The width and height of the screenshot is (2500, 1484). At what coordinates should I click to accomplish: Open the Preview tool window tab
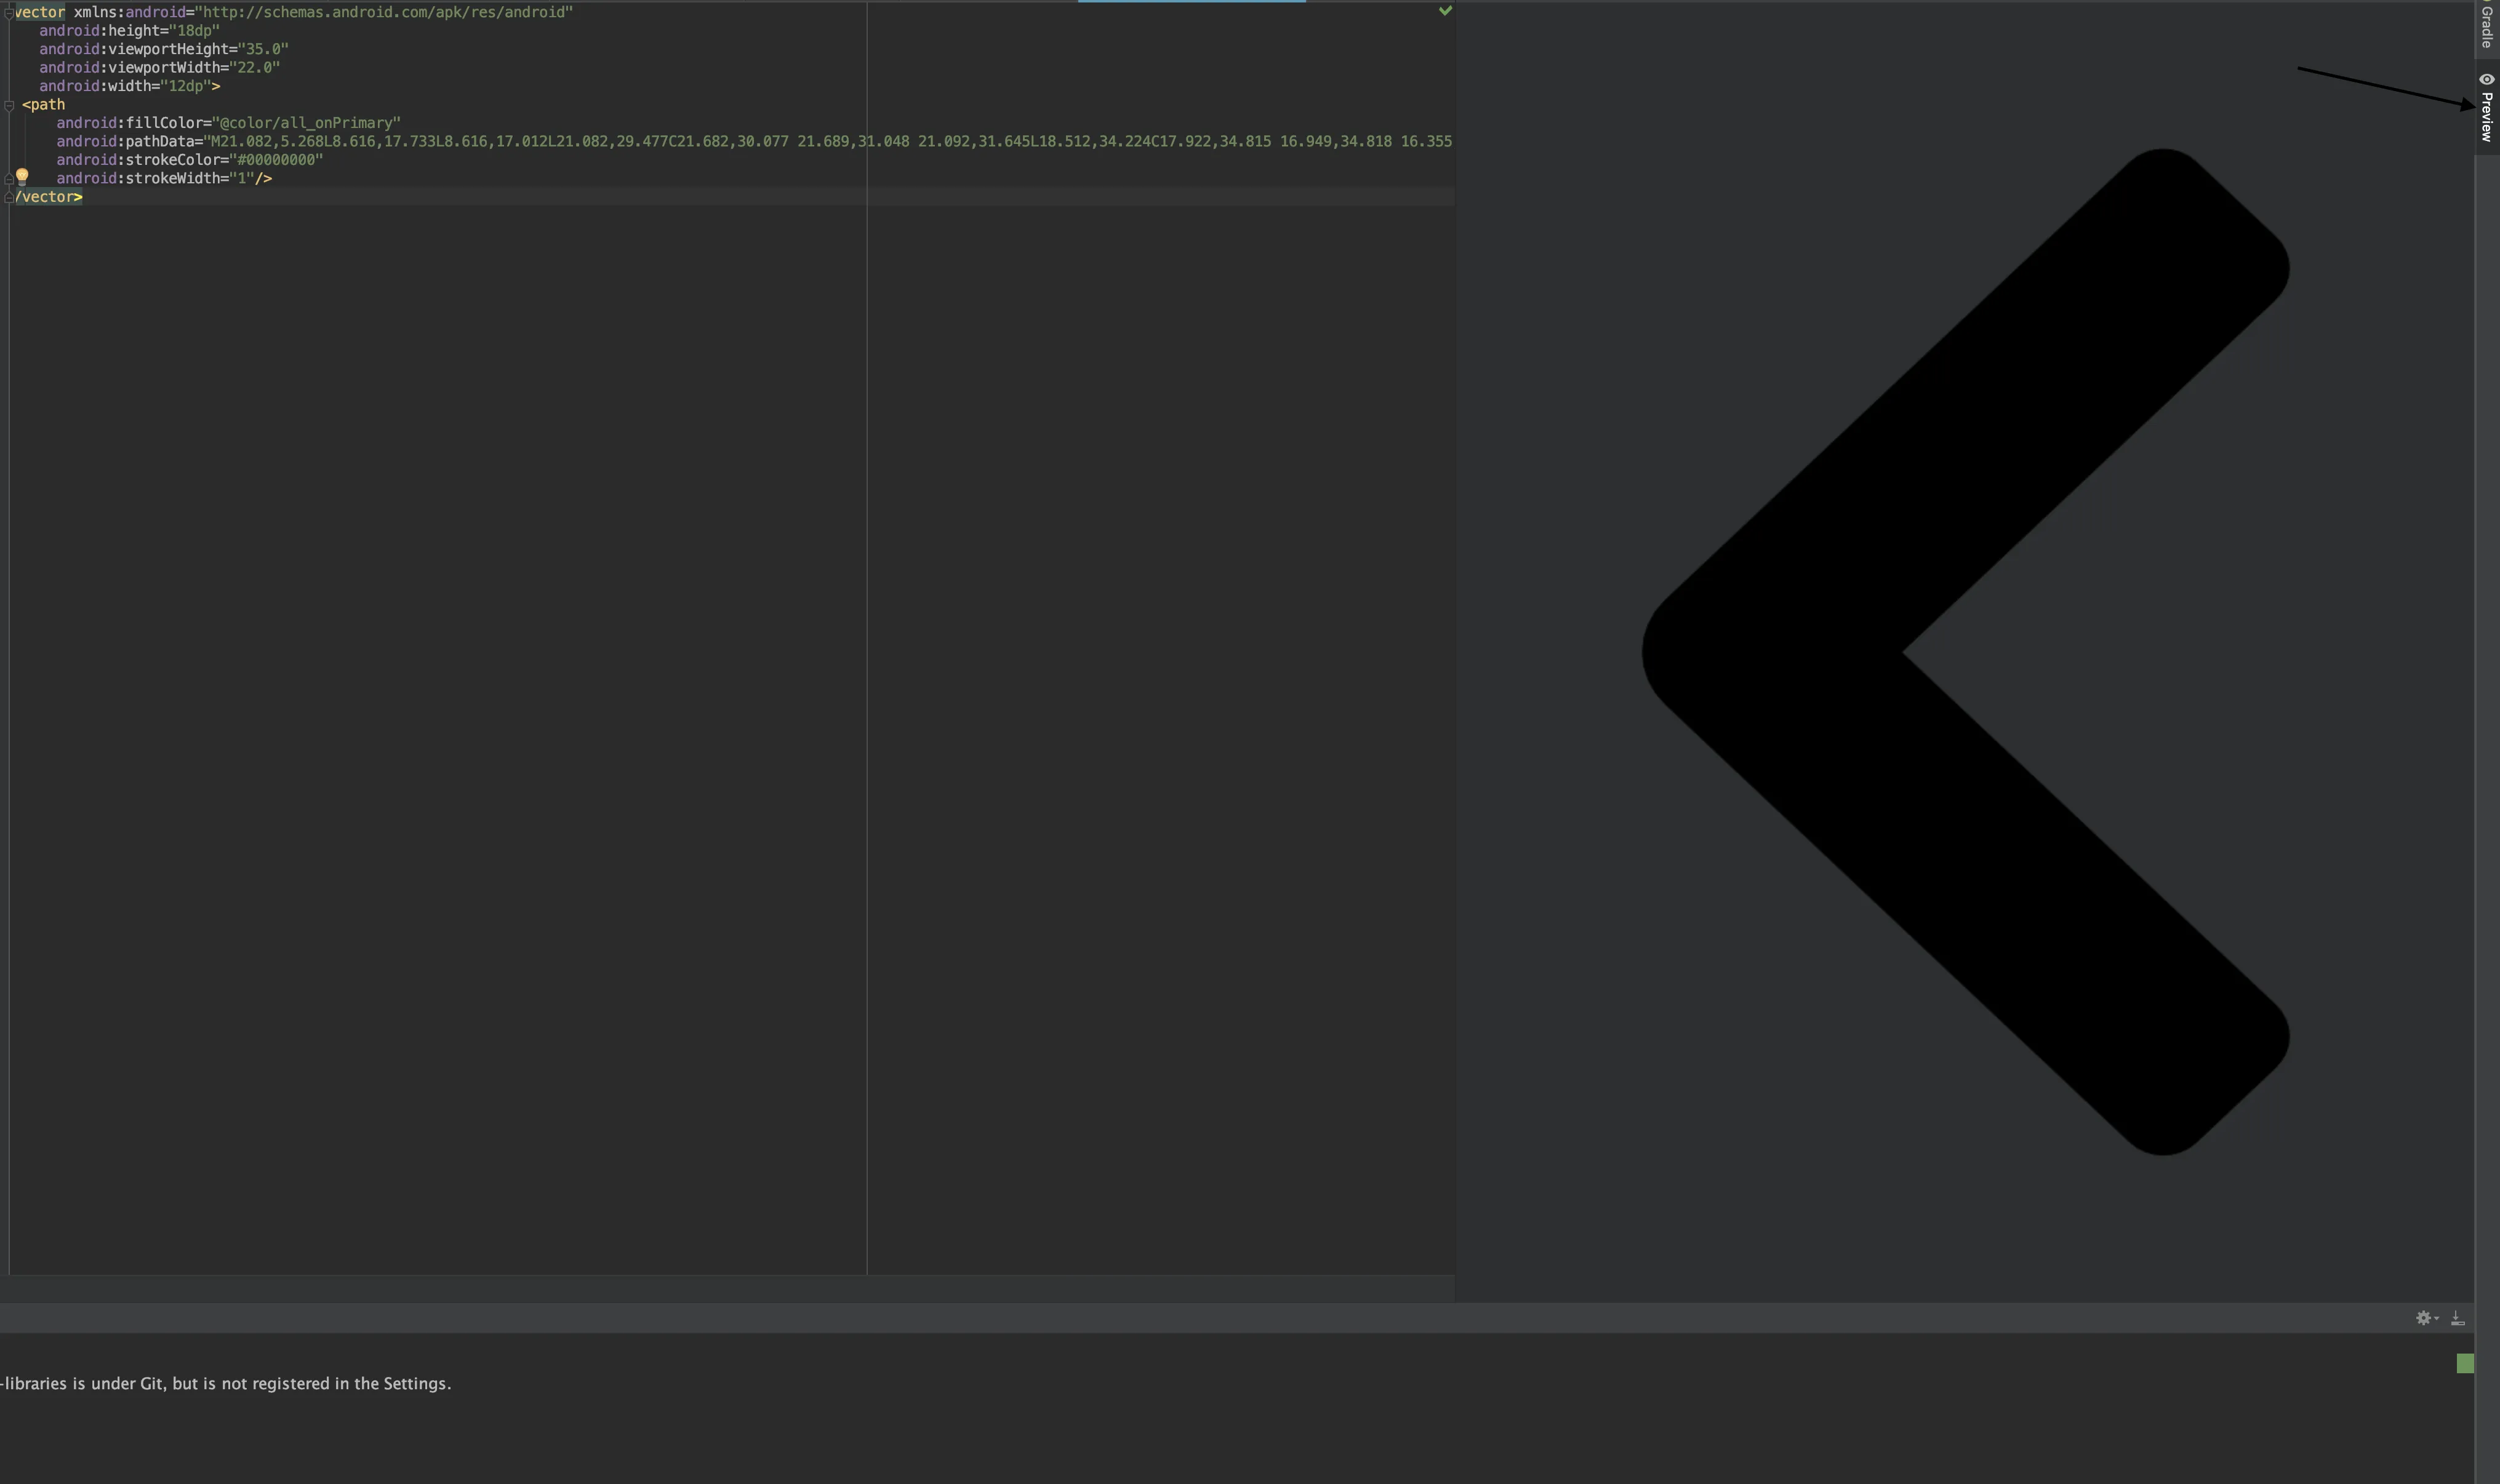[2486, 115]
